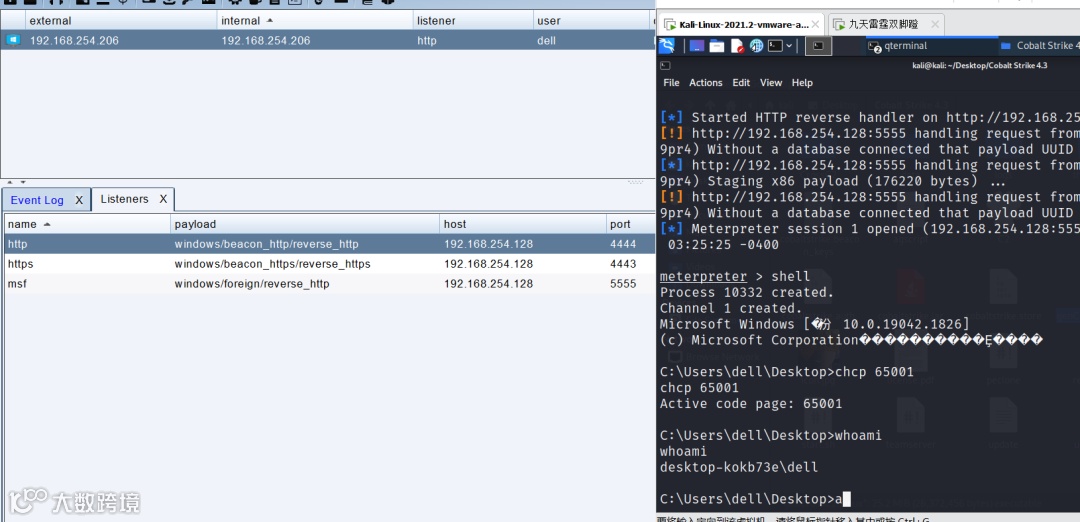The width and height of the screenshot is (1080, 522).
Task: Click payload windows/beacon_http/reverse_http
Action: [x=267, y=244]
